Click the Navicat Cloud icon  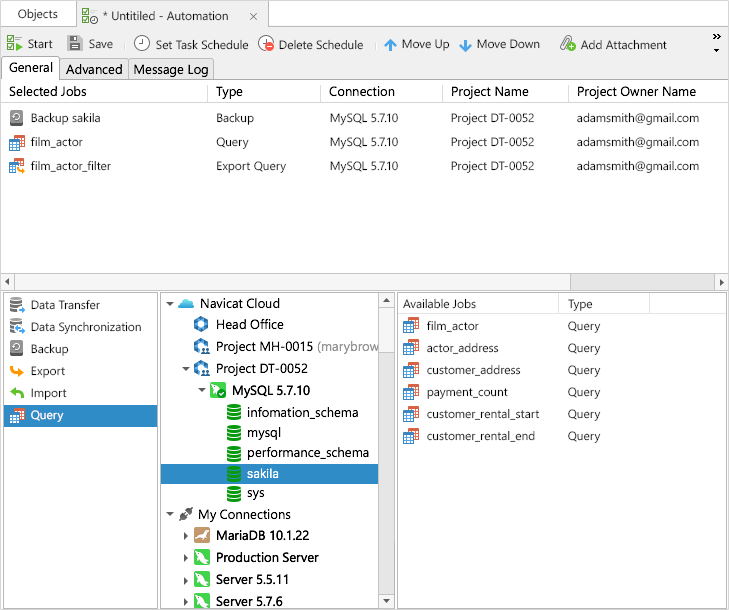186,304
